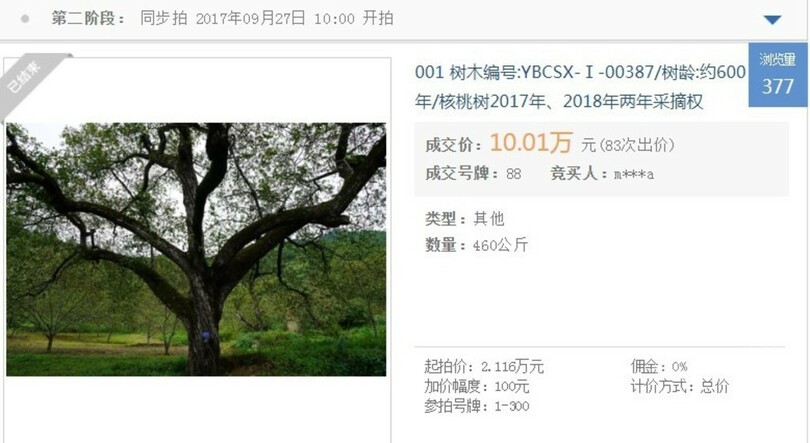This screenshot has width=810, height=443.
Task: Click the 计价方式 总价 text
Action: (x=679, y=386)
